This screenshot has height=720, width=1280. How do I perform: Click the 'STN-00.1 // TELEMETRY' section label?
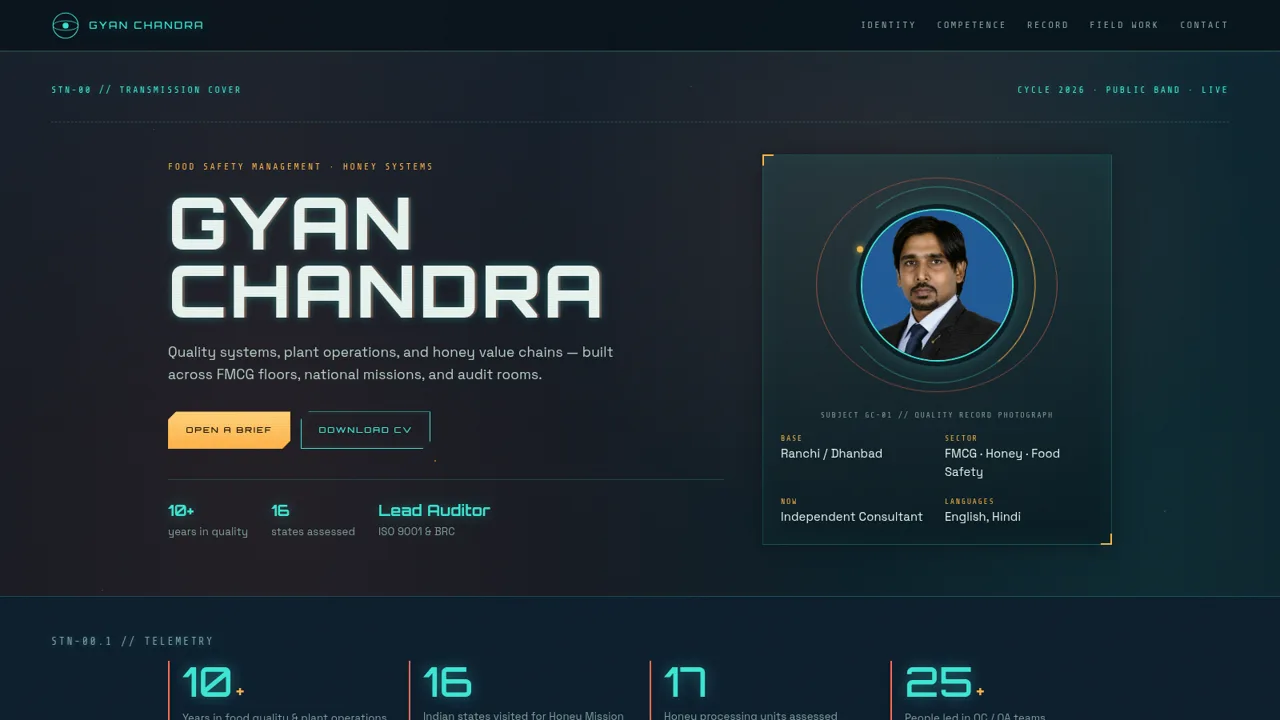pyautogui.click(x=132, y=641)
